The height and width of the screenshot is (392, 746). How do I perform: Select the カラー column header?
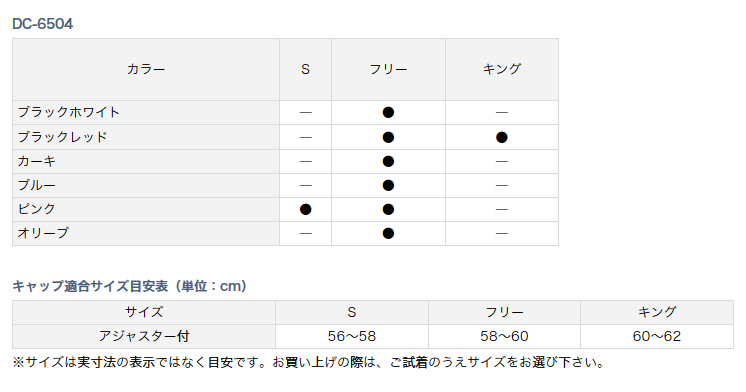click(146, 69)
